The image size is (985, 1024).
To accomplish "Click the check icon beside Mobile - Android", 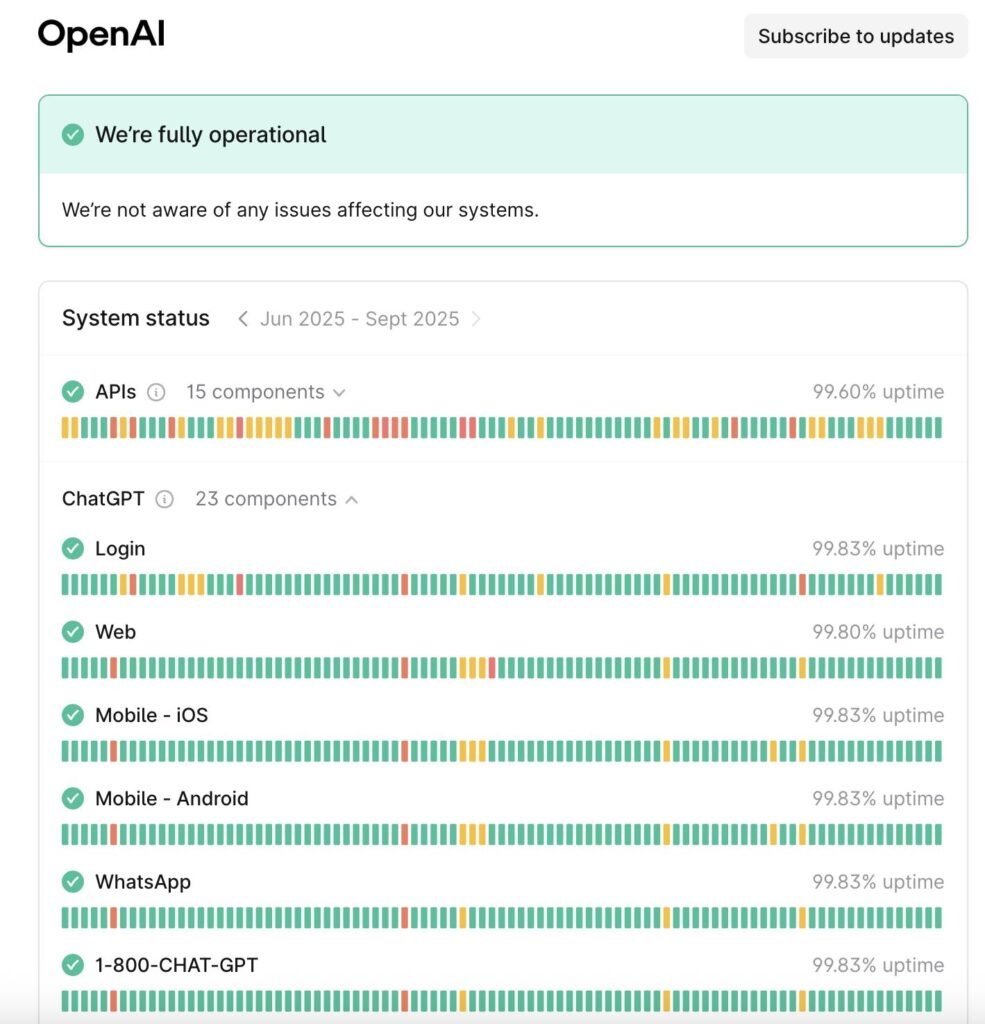I will click(x=73, y=798).
